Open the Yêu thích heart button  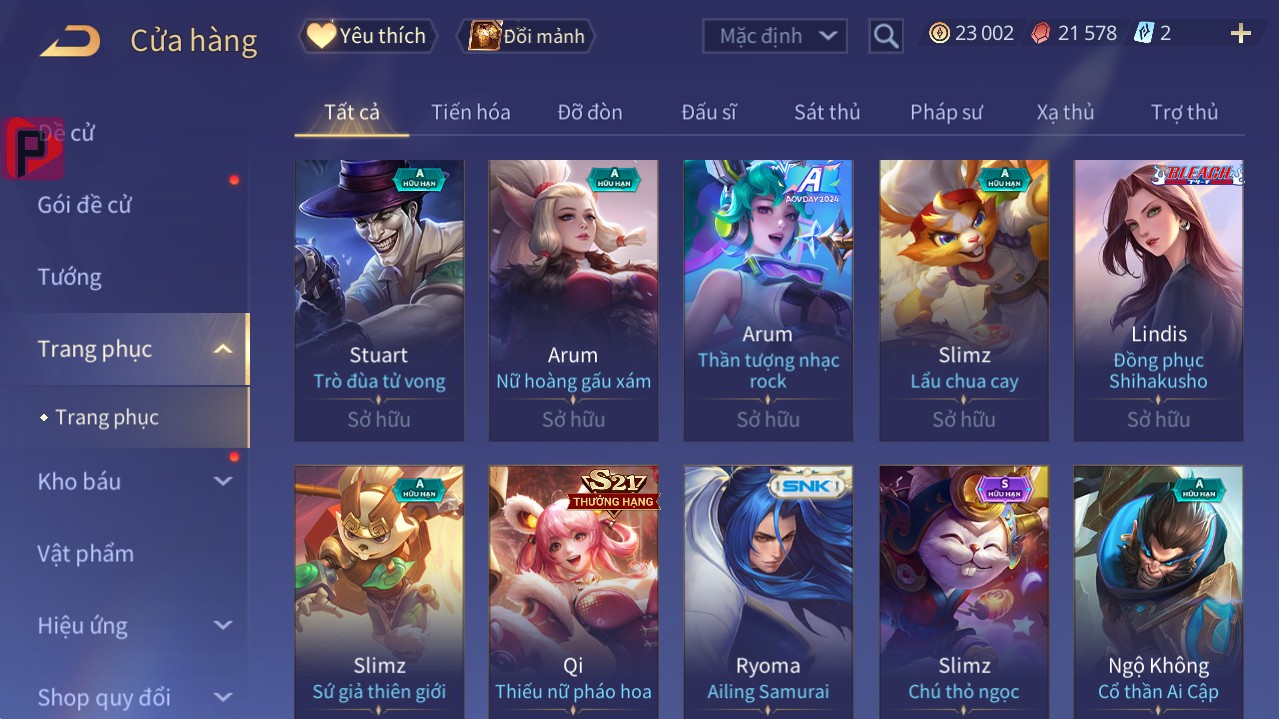(368, 36)
